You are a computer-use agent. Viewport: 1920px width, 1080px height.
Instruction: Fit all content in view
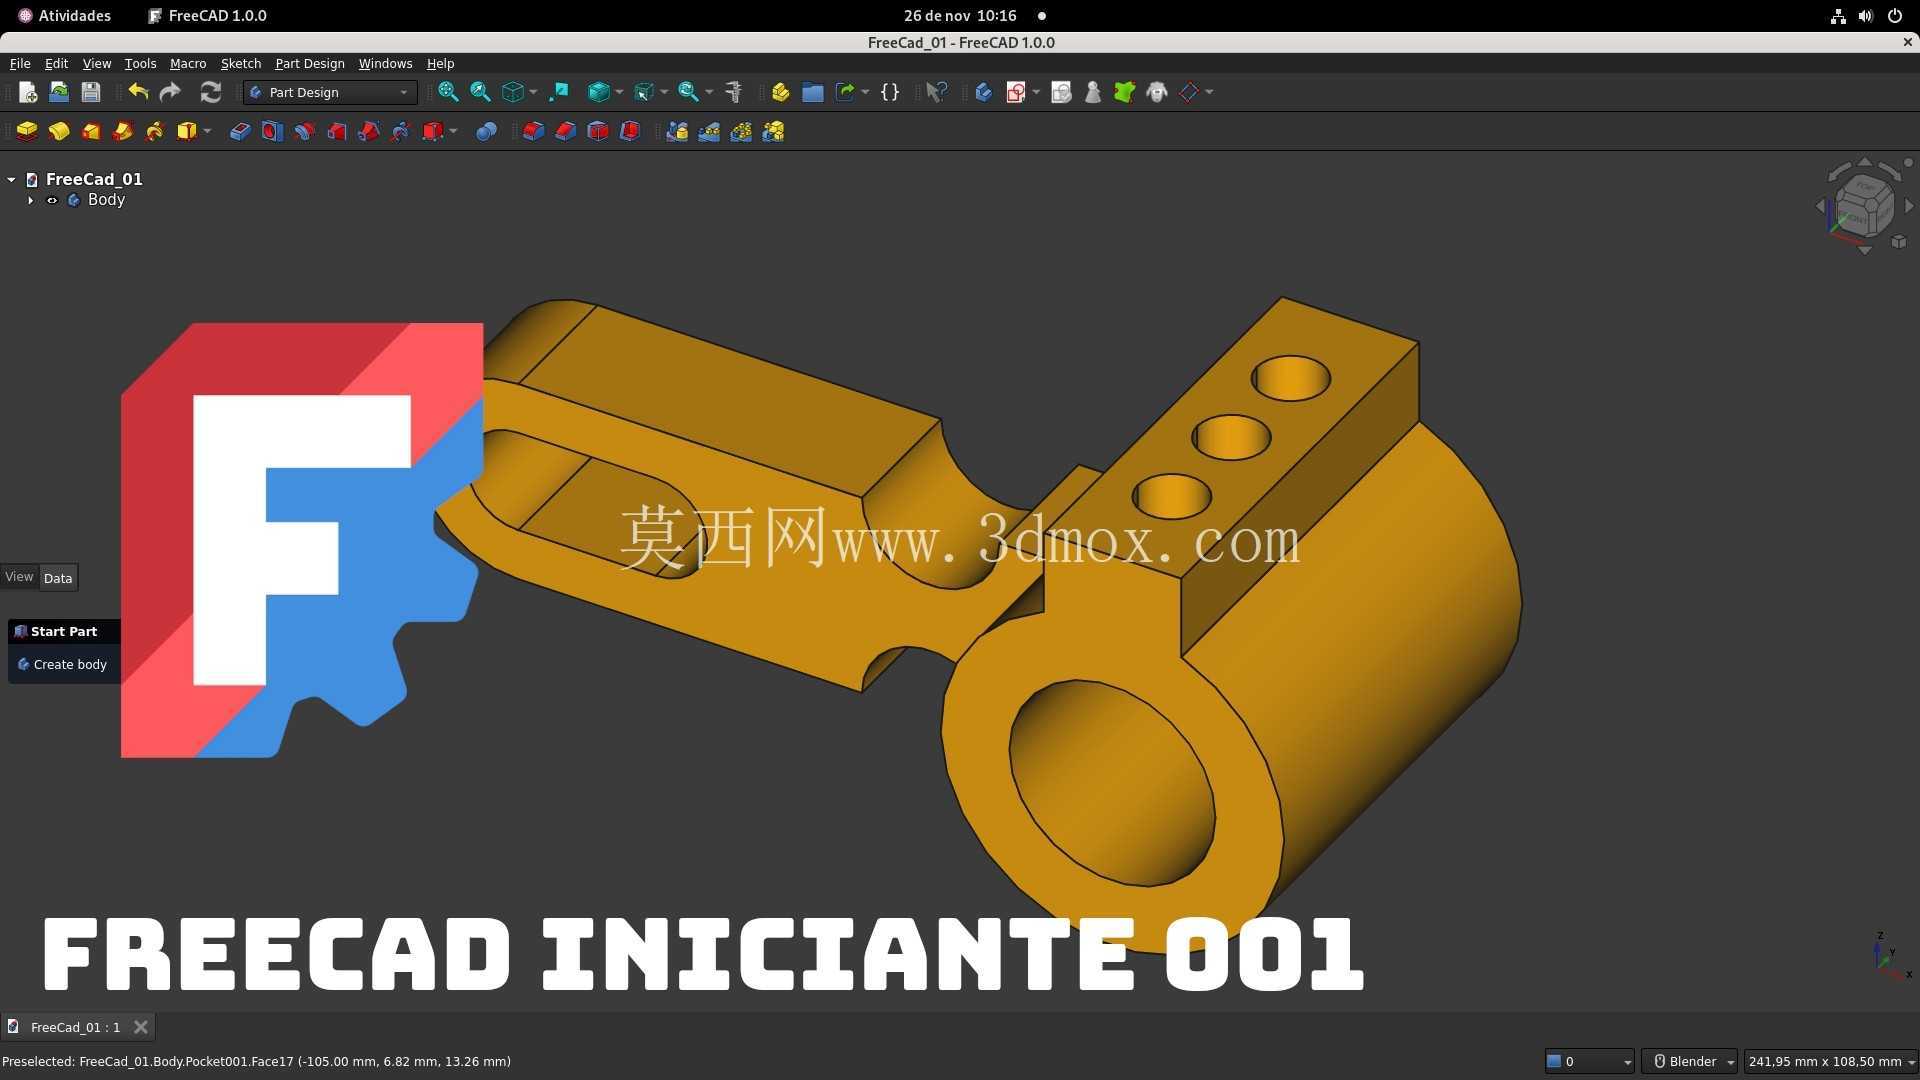[x=448, y=92]
